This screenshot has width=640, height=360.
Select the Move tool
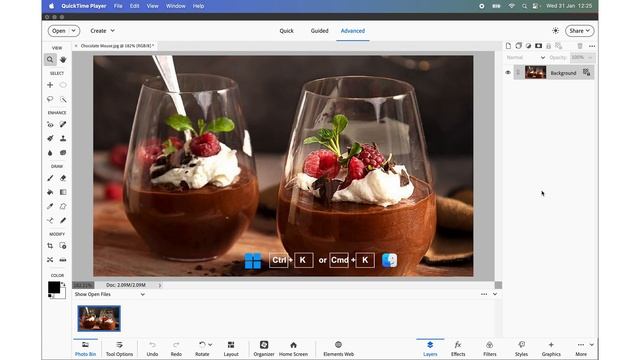coord(50,85)
